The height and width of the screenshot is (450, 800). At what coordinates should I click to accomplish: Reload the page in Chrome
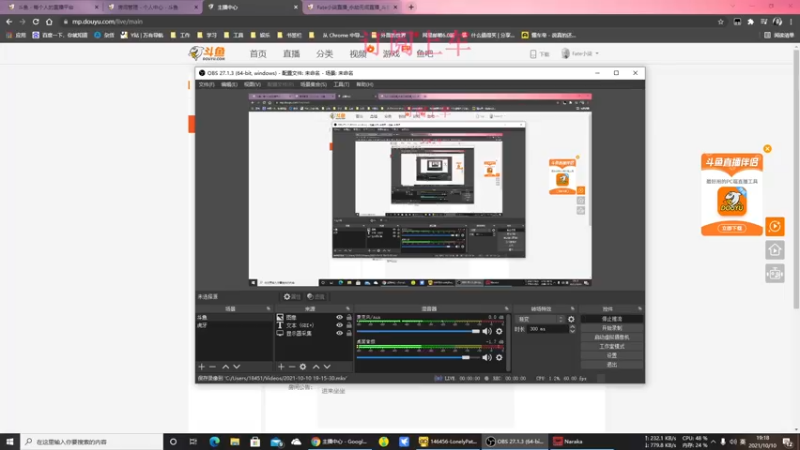36,21
